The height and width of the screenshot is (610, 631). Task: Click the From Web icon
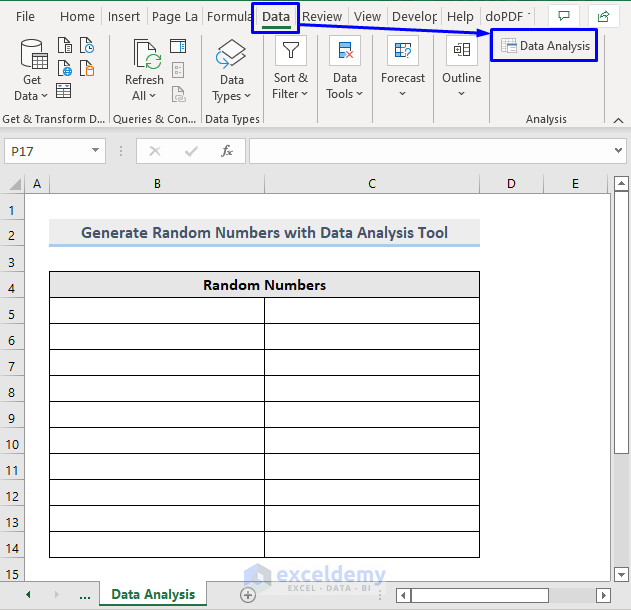pyautogui.click(x=65, y=68)
